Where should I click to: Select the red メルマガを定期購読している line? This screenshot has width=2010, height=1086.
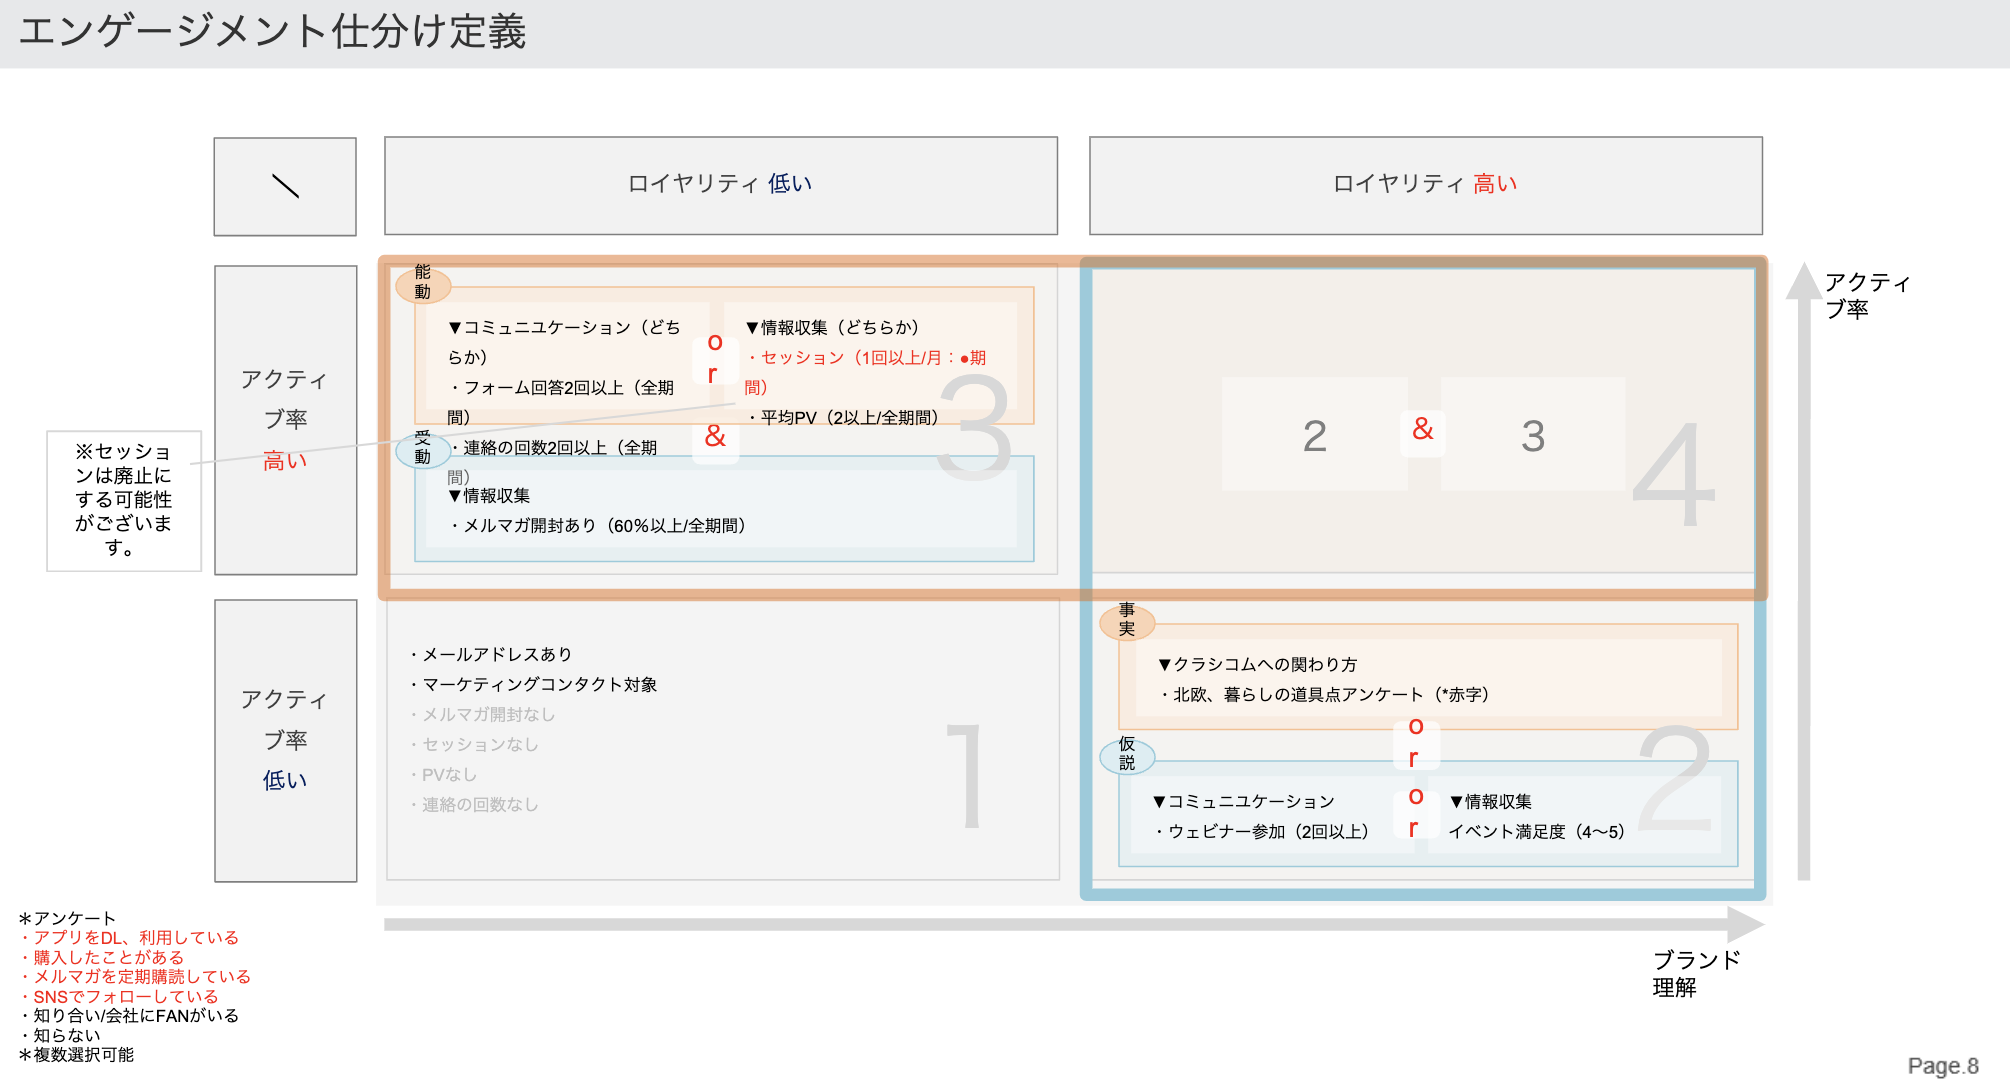134,977
